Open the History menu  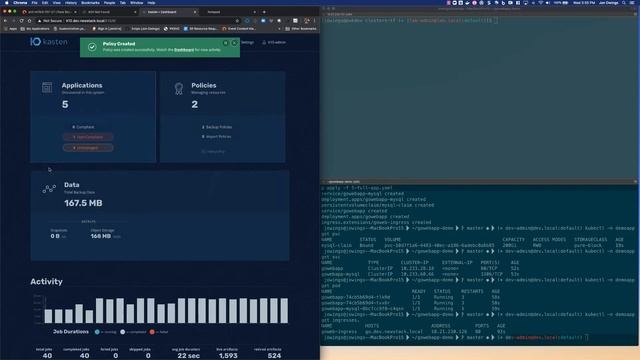[71, 2]
